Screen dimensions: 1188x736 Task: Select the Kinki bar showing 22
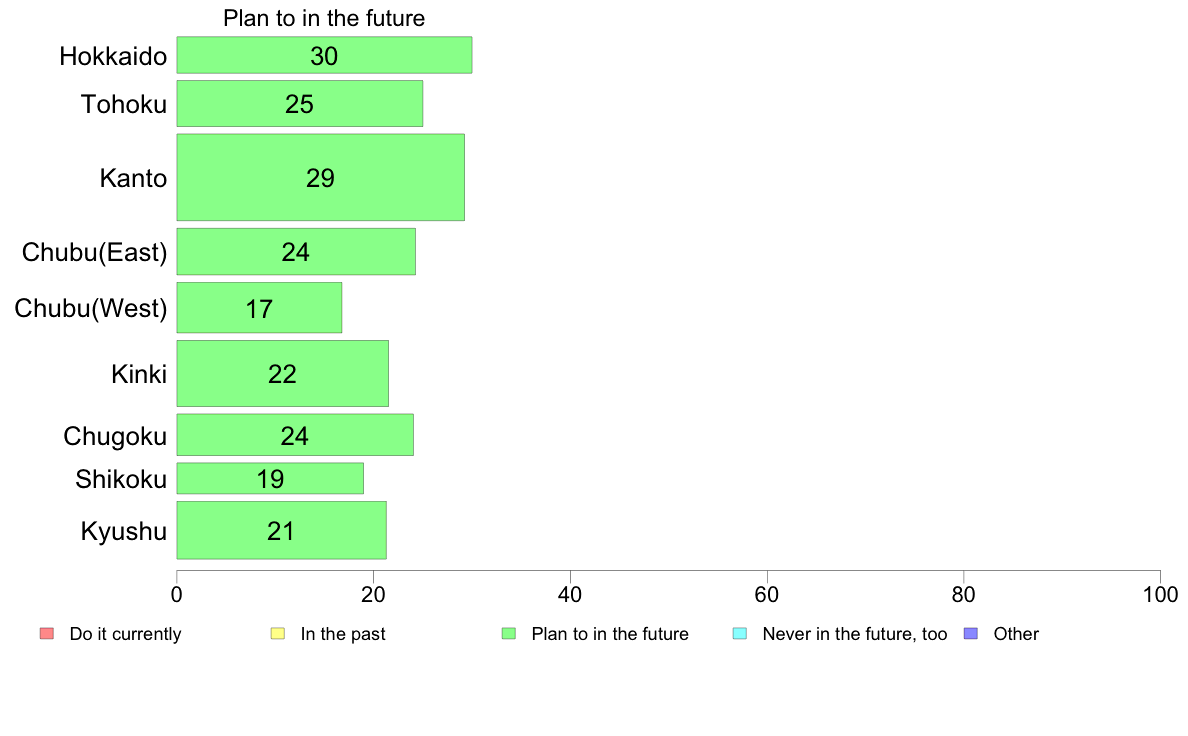pyautogui.click(x=283, y=374)
